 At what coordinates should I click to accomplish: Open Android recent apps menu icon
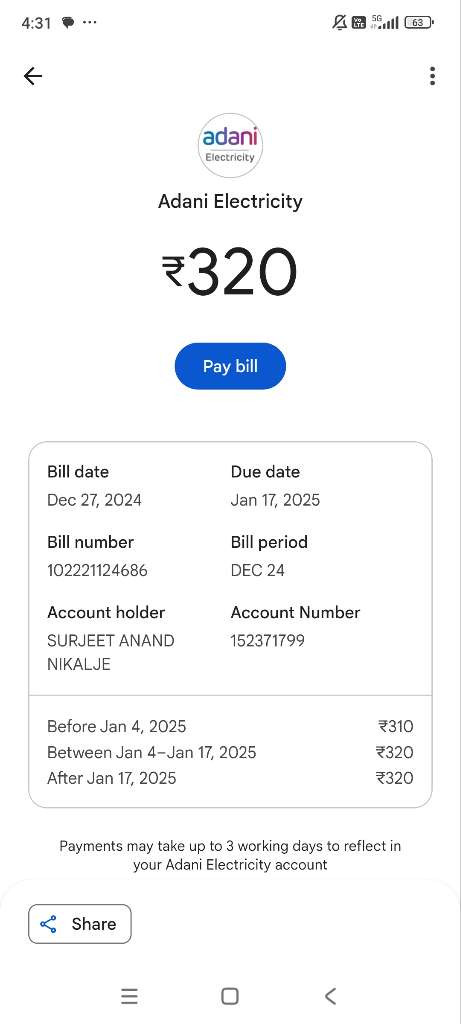tap(129, 996)
